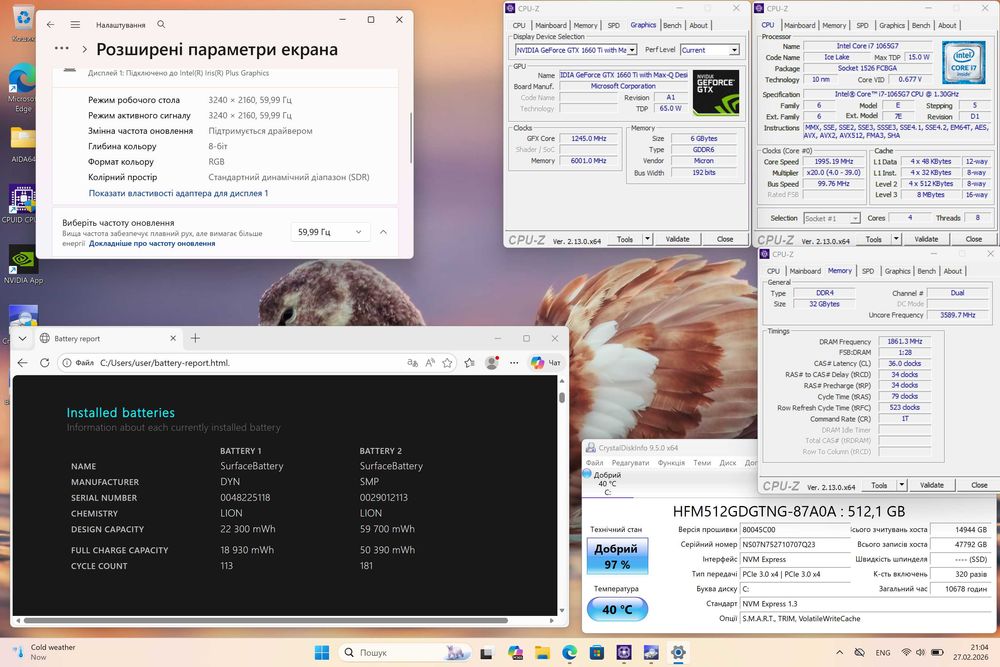Open Copilot Чат button in Edge
This screenshot has width=1000, height=667.
(x=545, y=363)
